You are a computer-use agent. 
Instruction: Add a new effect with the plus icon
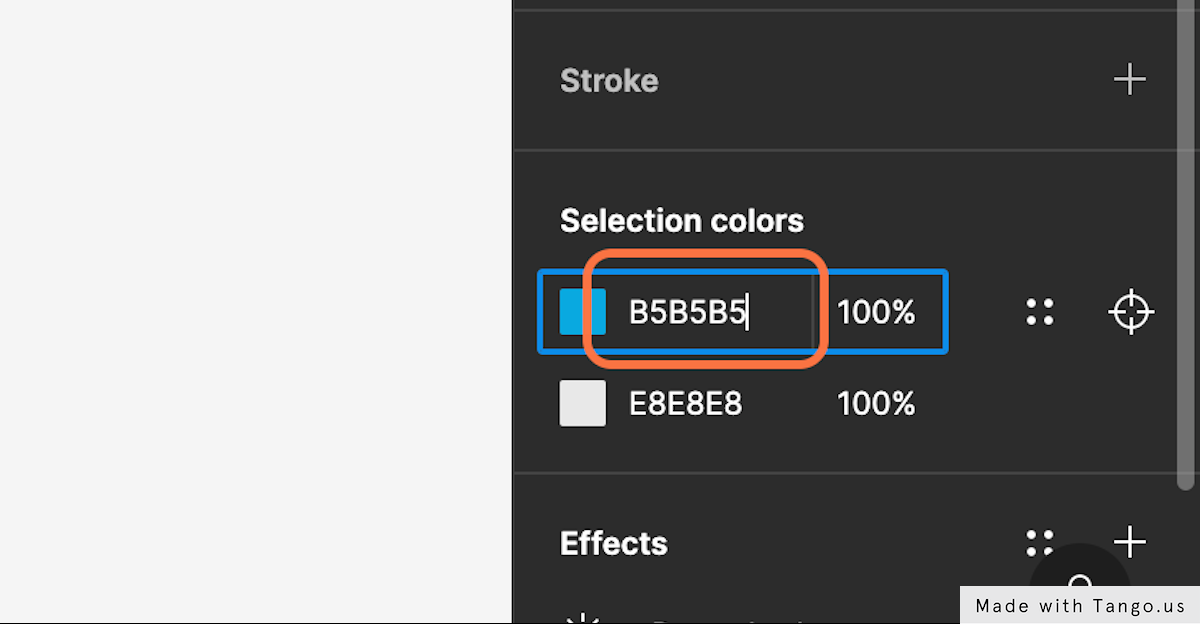1130,543
